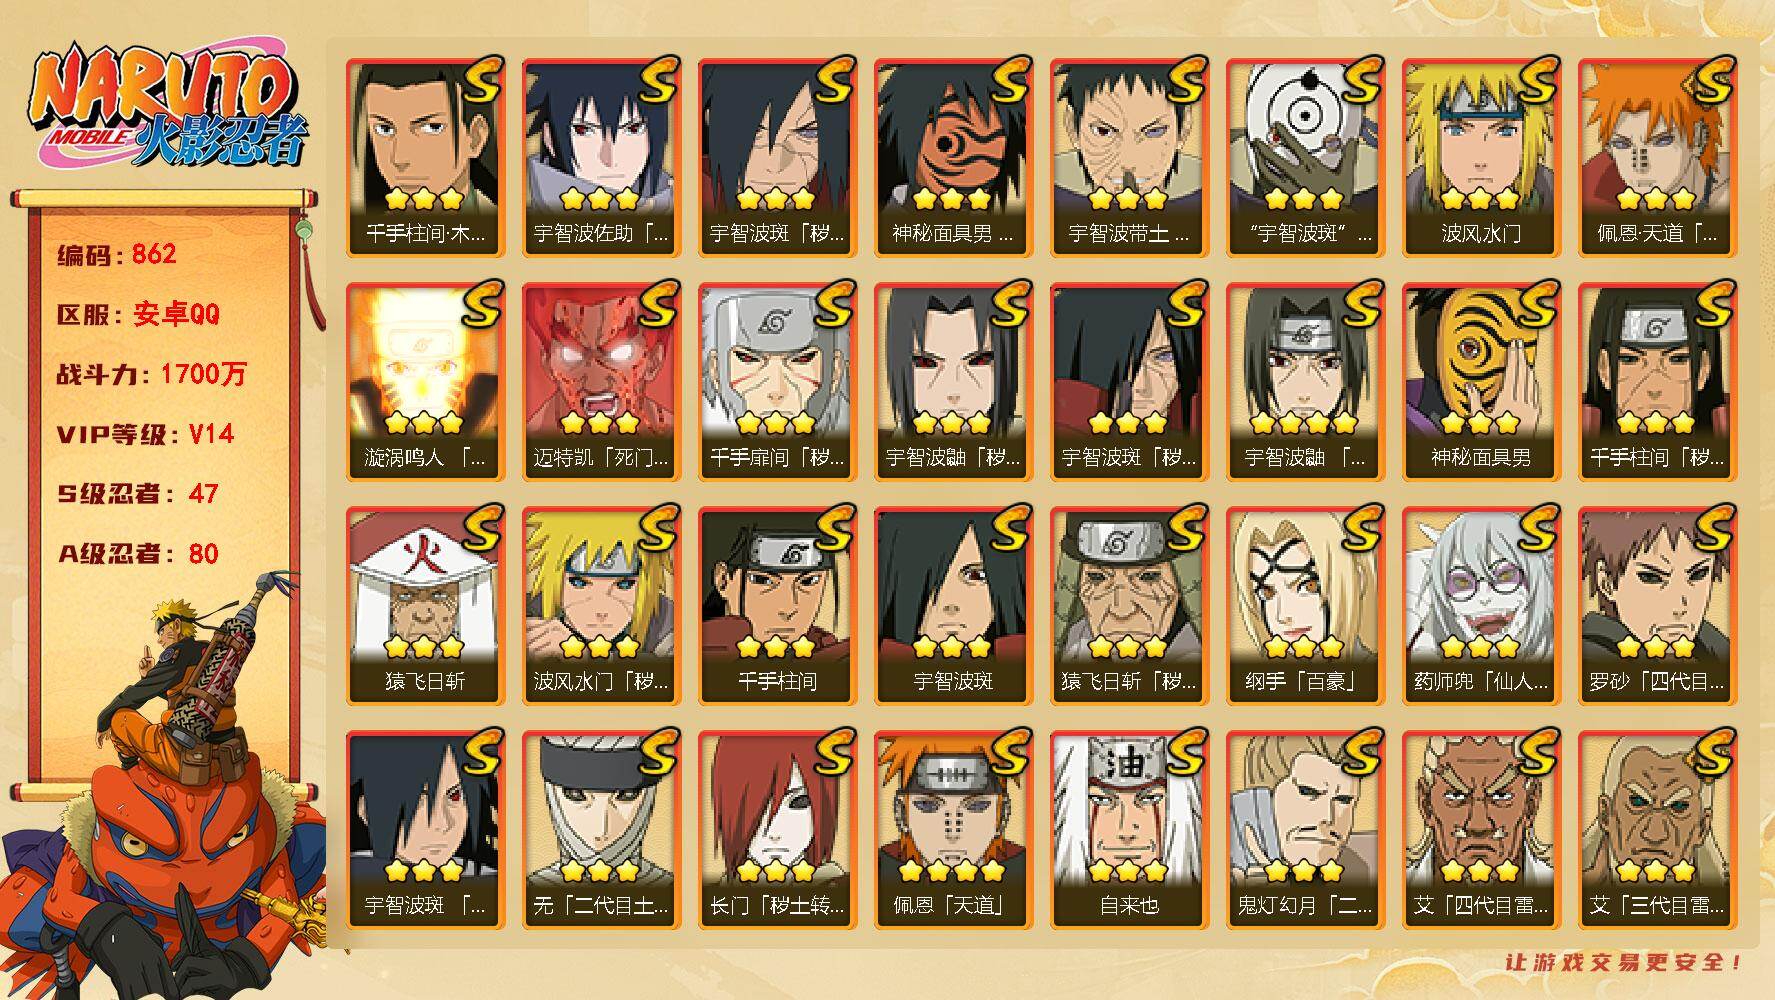This screenshot has width=1775, height=1000.
Task: Select the 鬼灯幻月「二代目水影」 card
Action: click(1304, 831)
